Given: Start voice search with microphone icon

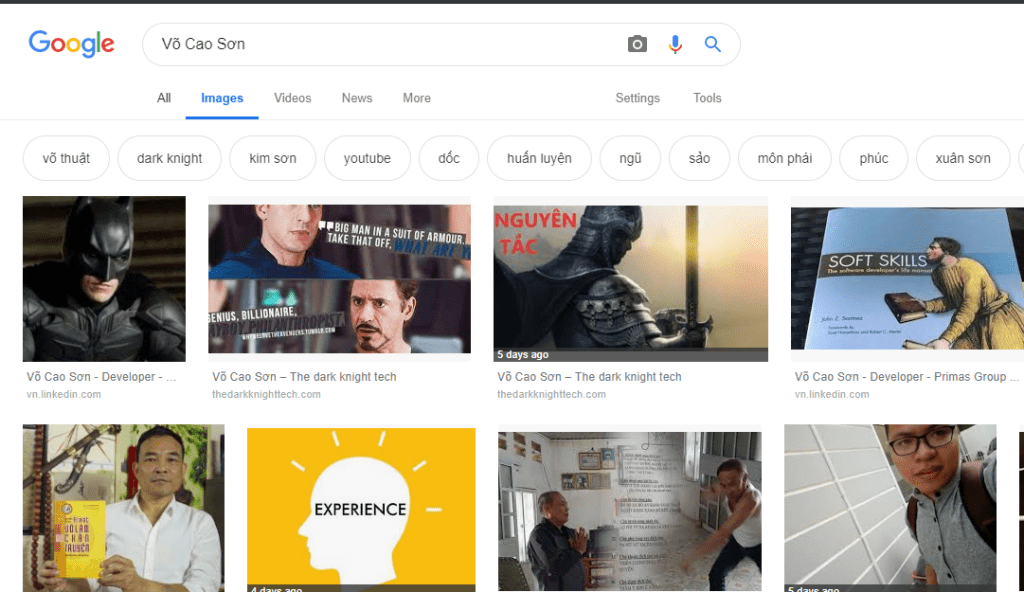Looking at the screenshot, I should point(675,44).
